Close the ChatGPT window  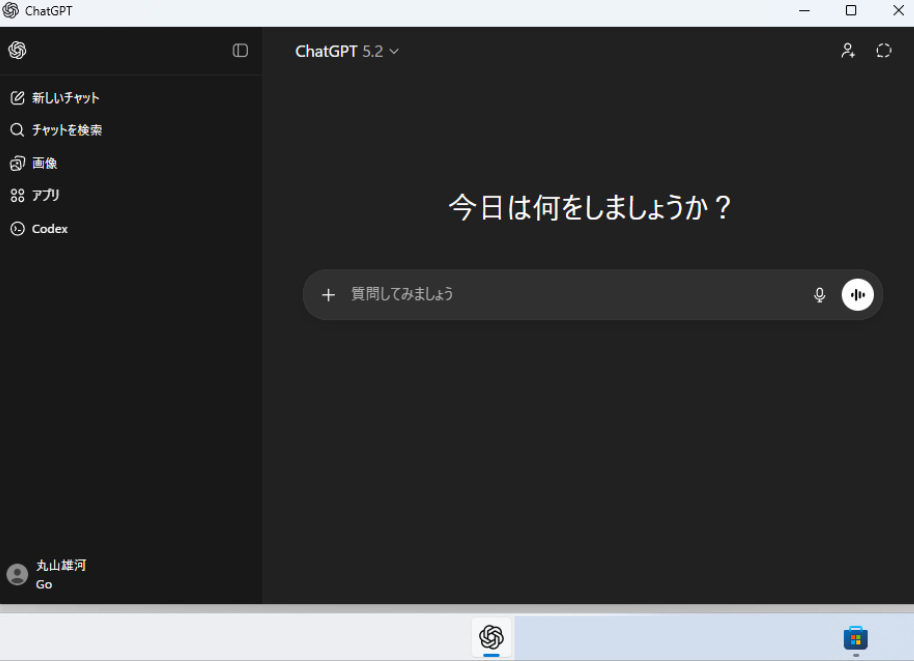point(898,10)
